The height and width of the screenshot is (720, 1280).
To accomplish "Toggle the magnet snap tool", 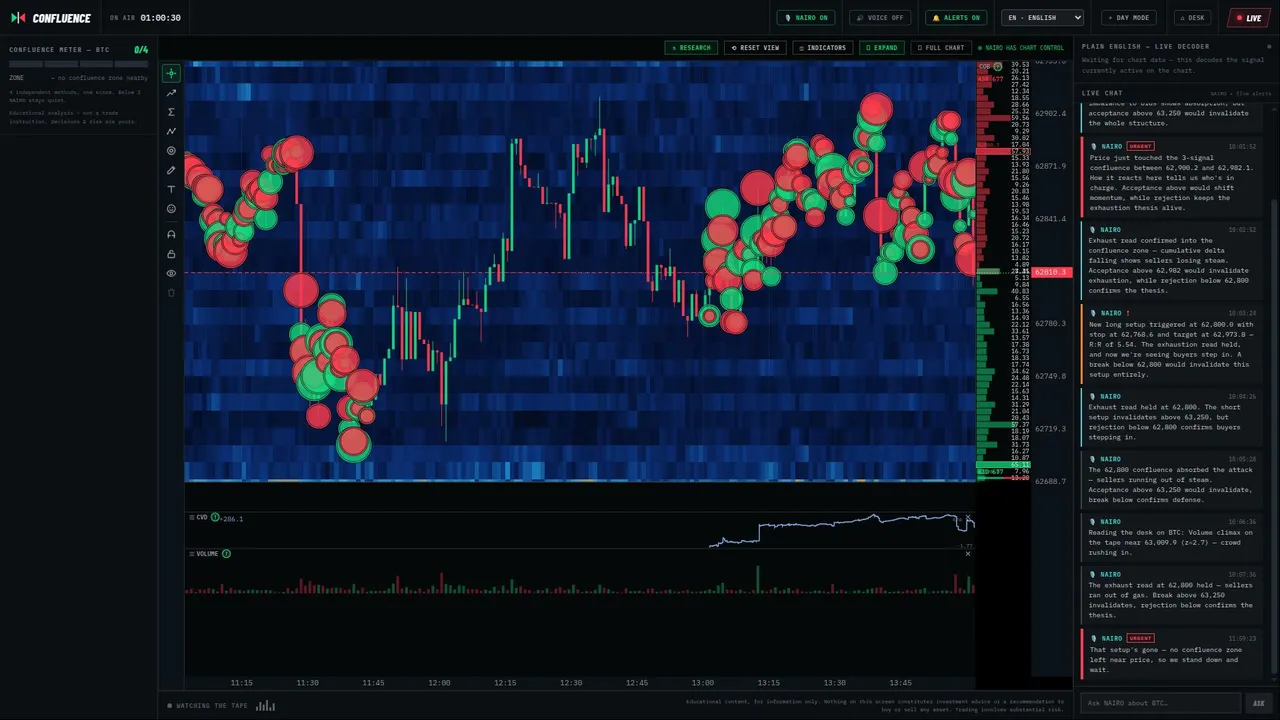I will [171, 234].
